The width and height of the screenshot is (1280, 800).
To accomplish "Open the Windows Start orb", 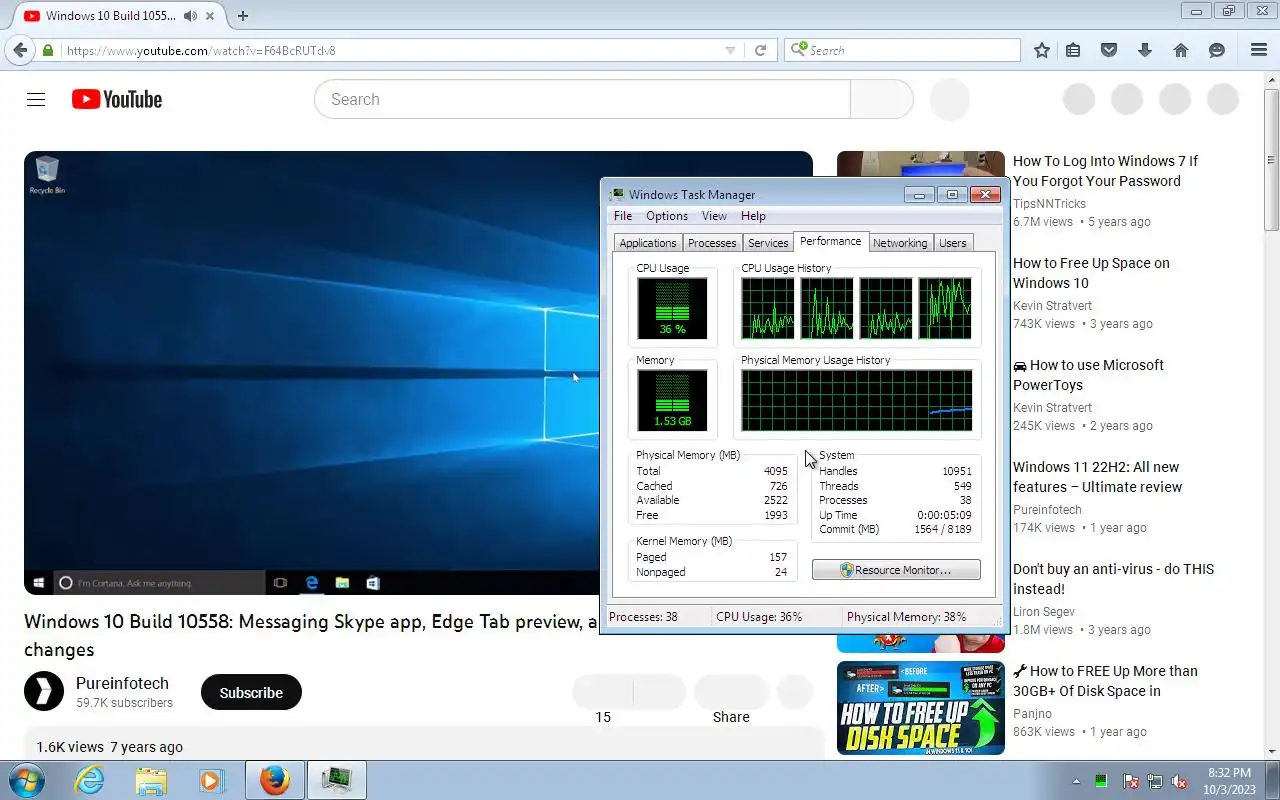I will pos(25,780).
